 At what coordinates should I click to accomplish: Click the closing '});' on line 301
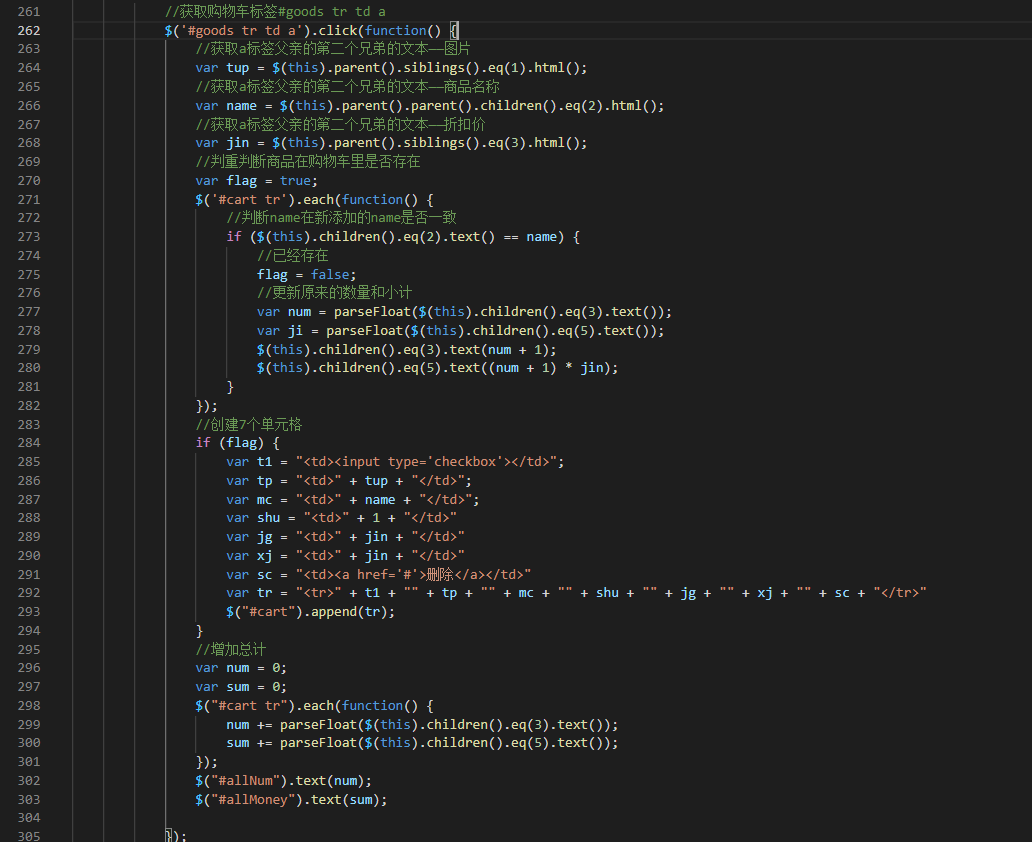[207, 762]
